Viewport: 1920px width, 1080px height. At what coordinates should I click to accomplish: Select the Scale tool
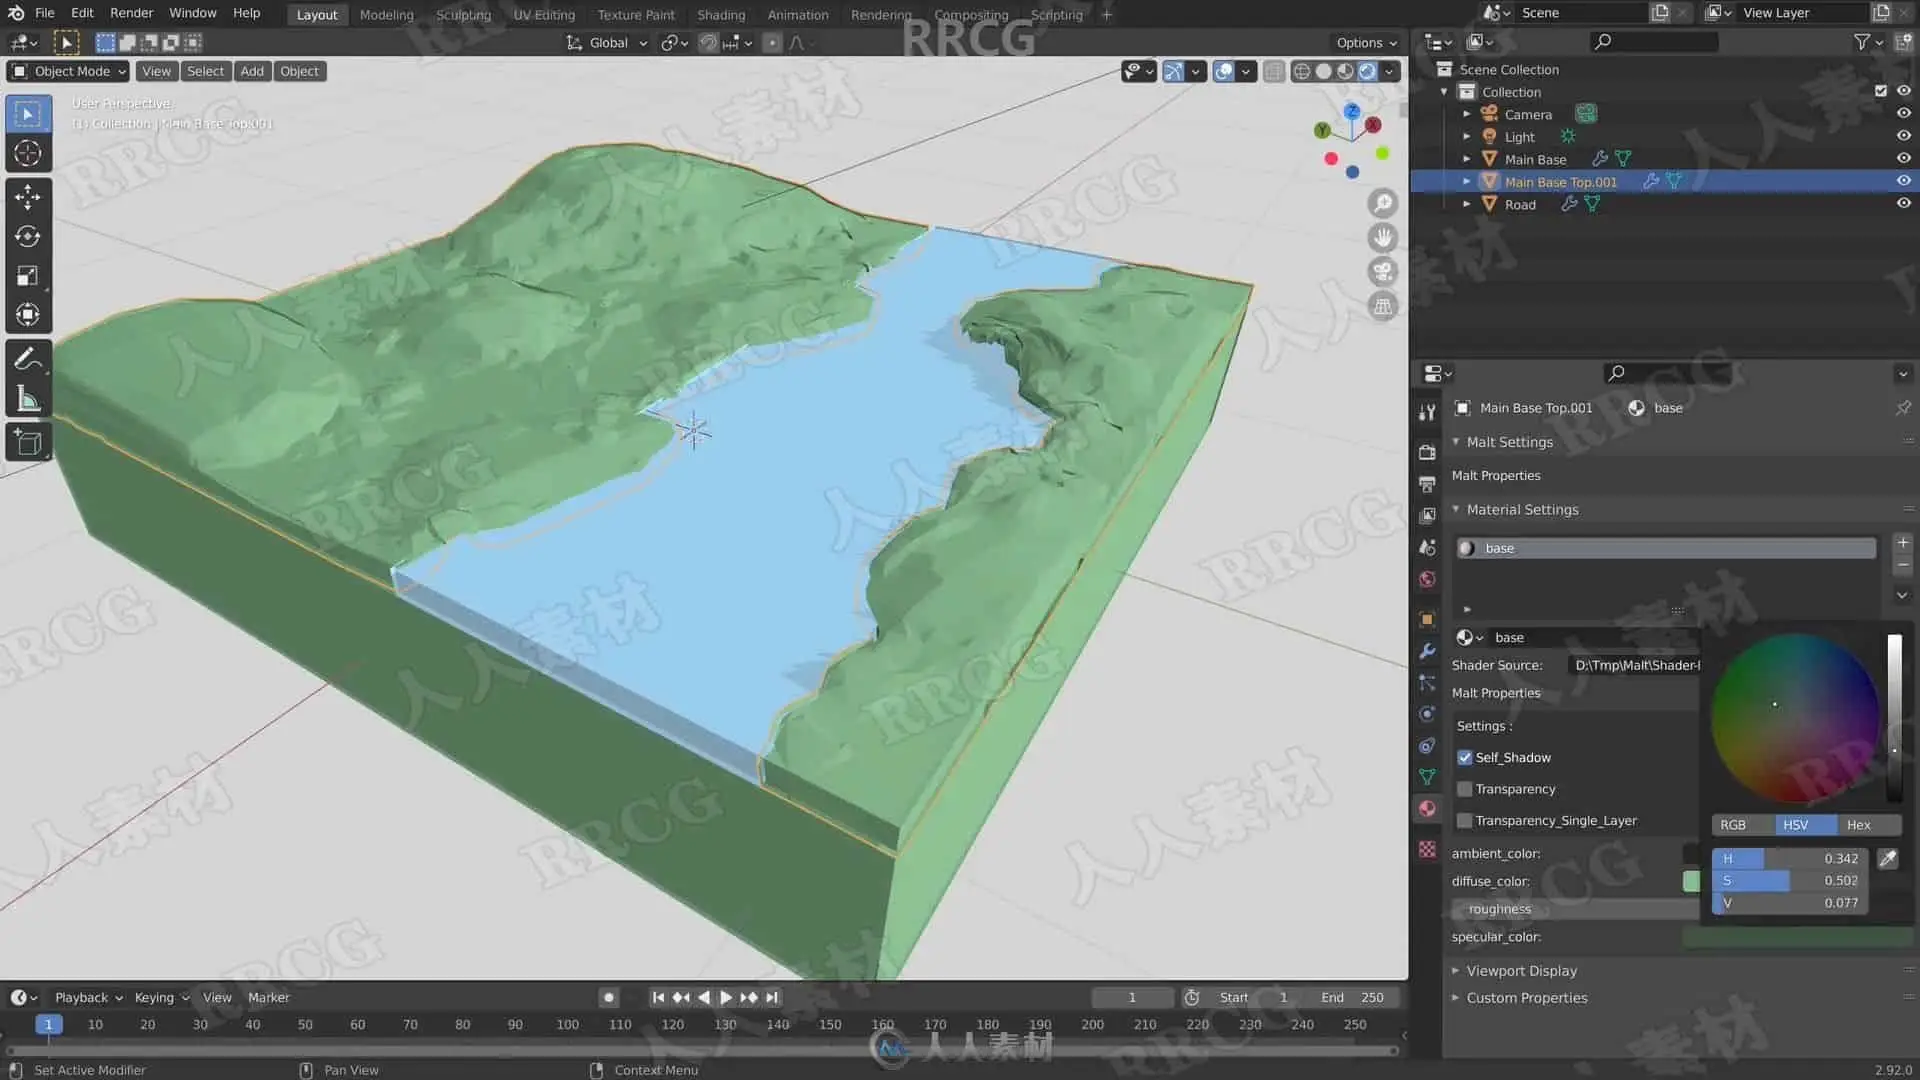click(x=28, y=276)
